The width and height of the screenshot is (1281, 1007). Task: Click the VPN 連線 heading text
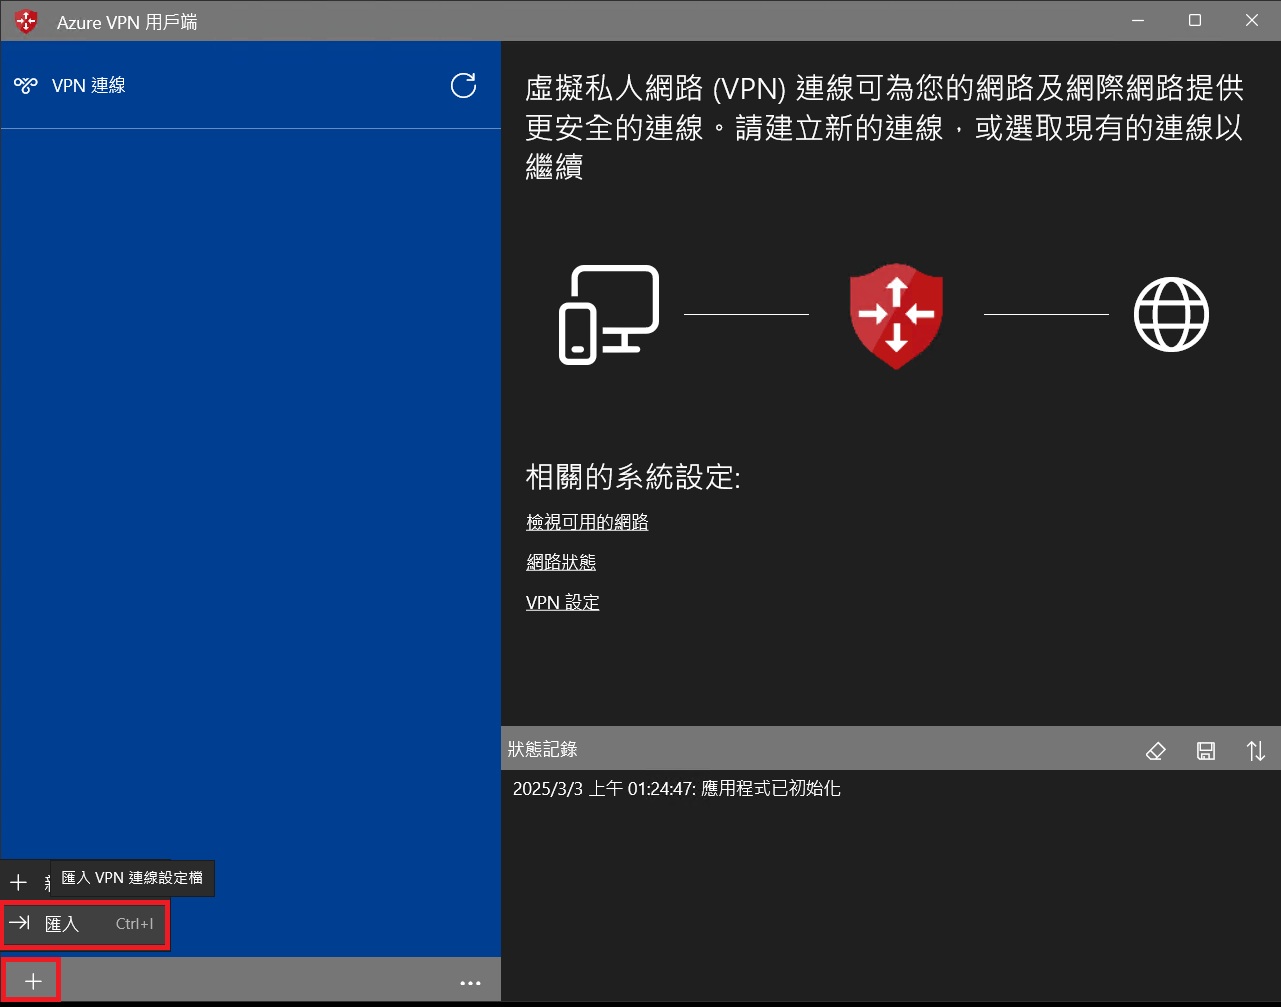[89, 86]
